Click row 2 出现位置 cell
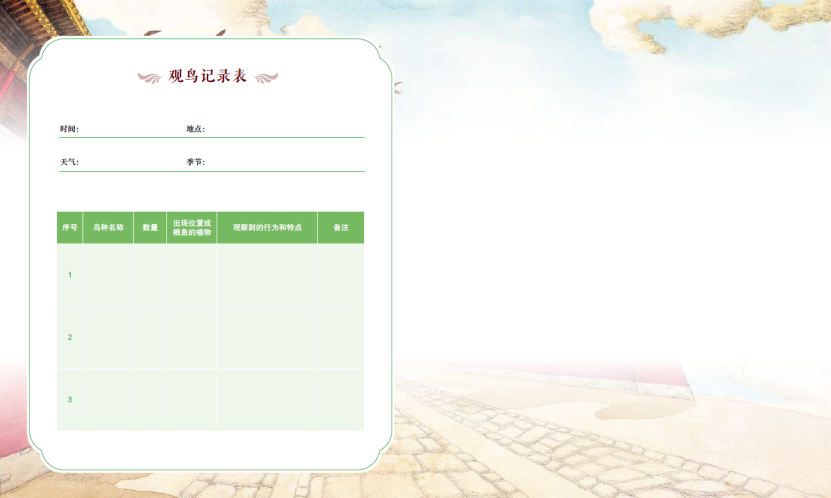Image resolution: width=831 pixels, height=498 pixels. coord(192,337)
